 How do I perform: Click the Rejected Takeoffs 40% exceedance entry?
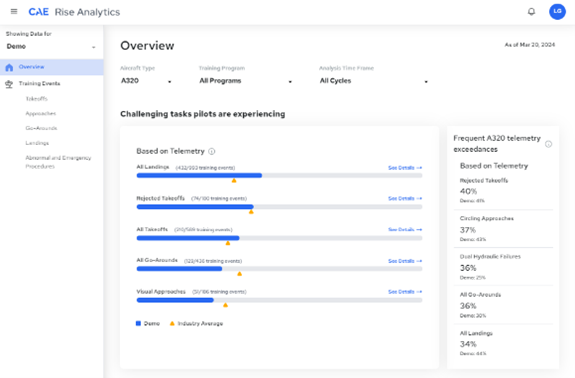[x=503, y=191]
